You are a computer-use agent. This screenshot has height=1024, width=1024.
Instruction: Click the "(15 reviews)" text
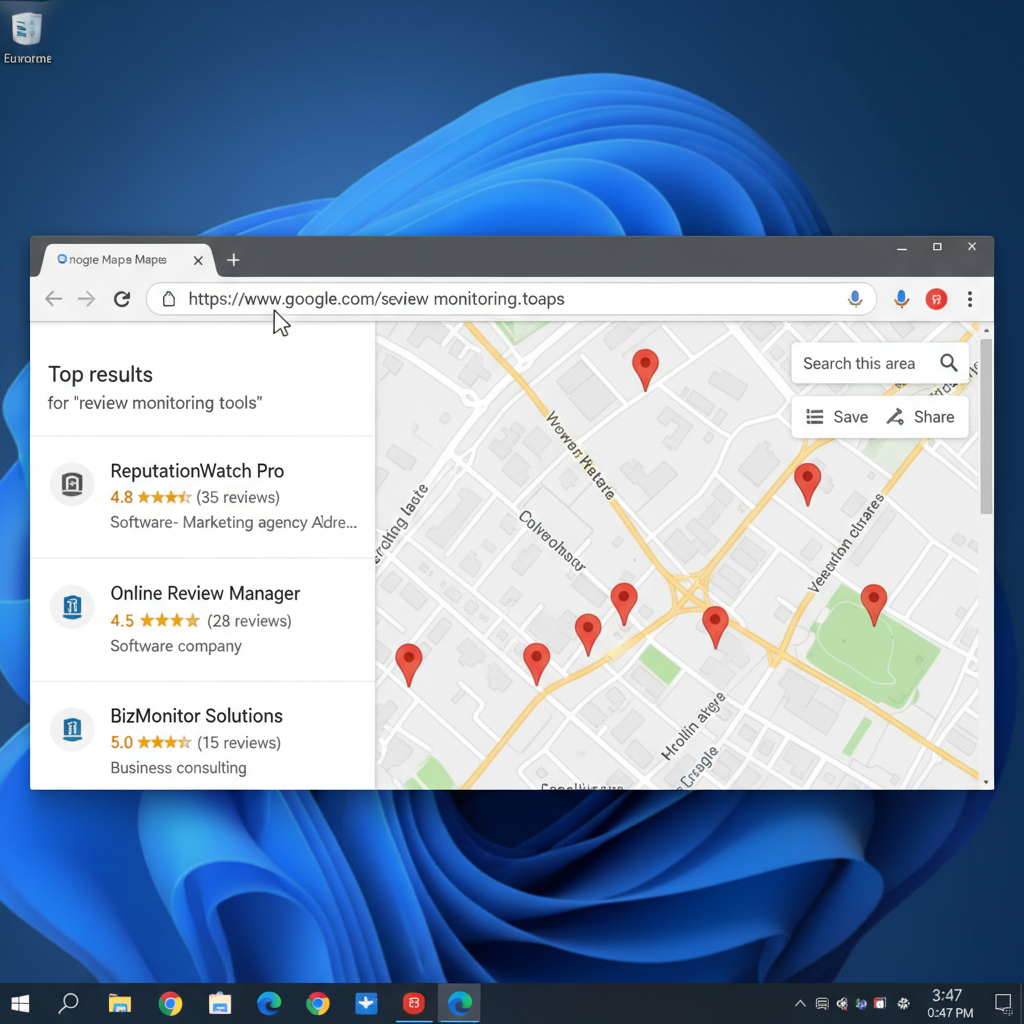click(239, 743)
